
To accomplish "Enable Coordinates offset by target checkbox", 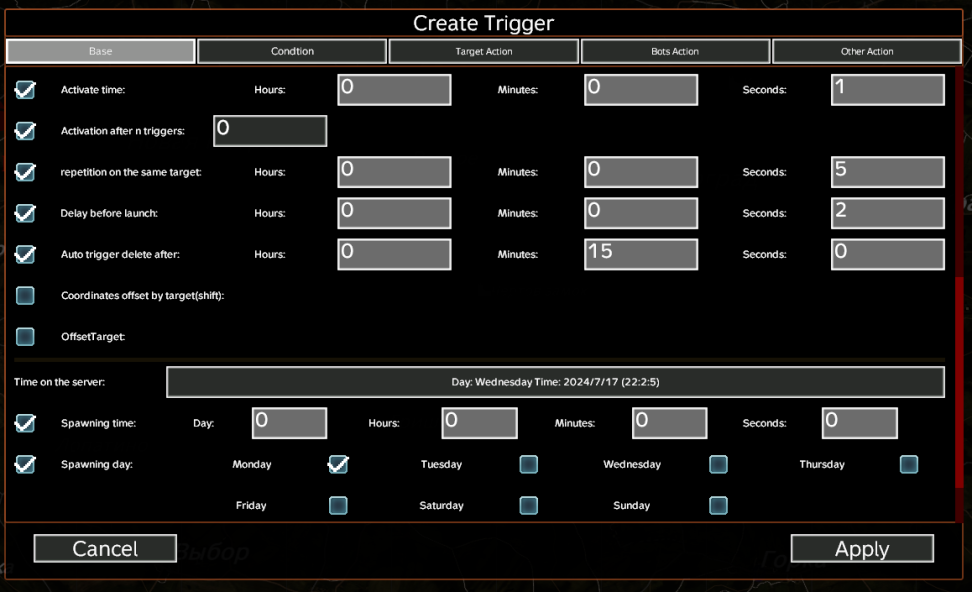I will (x=25, y=295).
